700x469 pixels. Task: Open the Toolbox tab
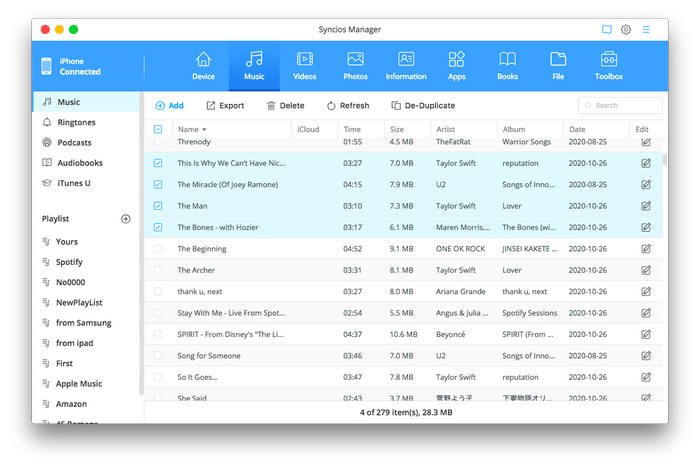(x=609, y=66)
